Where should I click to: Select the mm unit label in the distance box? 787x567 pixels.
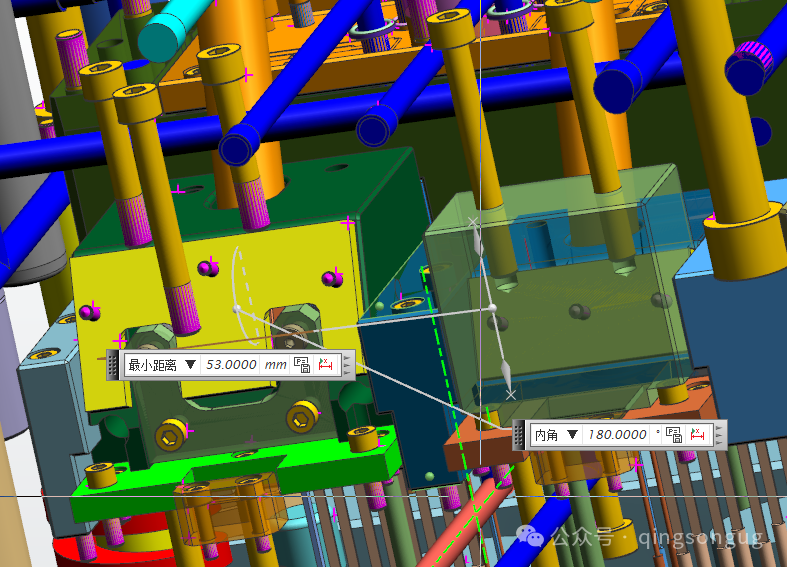(x=276, y=365)
